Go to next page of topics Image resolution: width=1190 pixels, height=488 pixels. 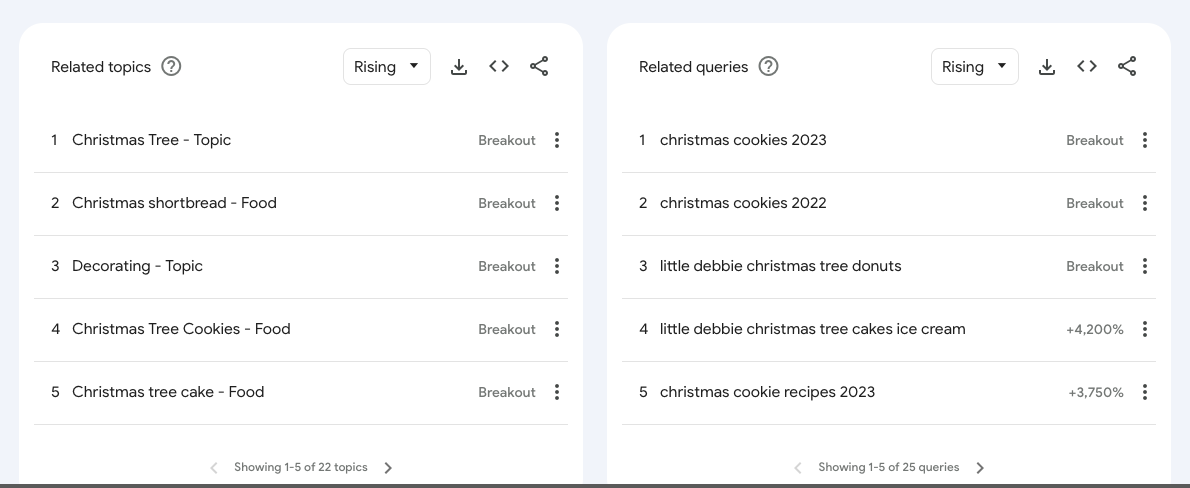point(389,468)
